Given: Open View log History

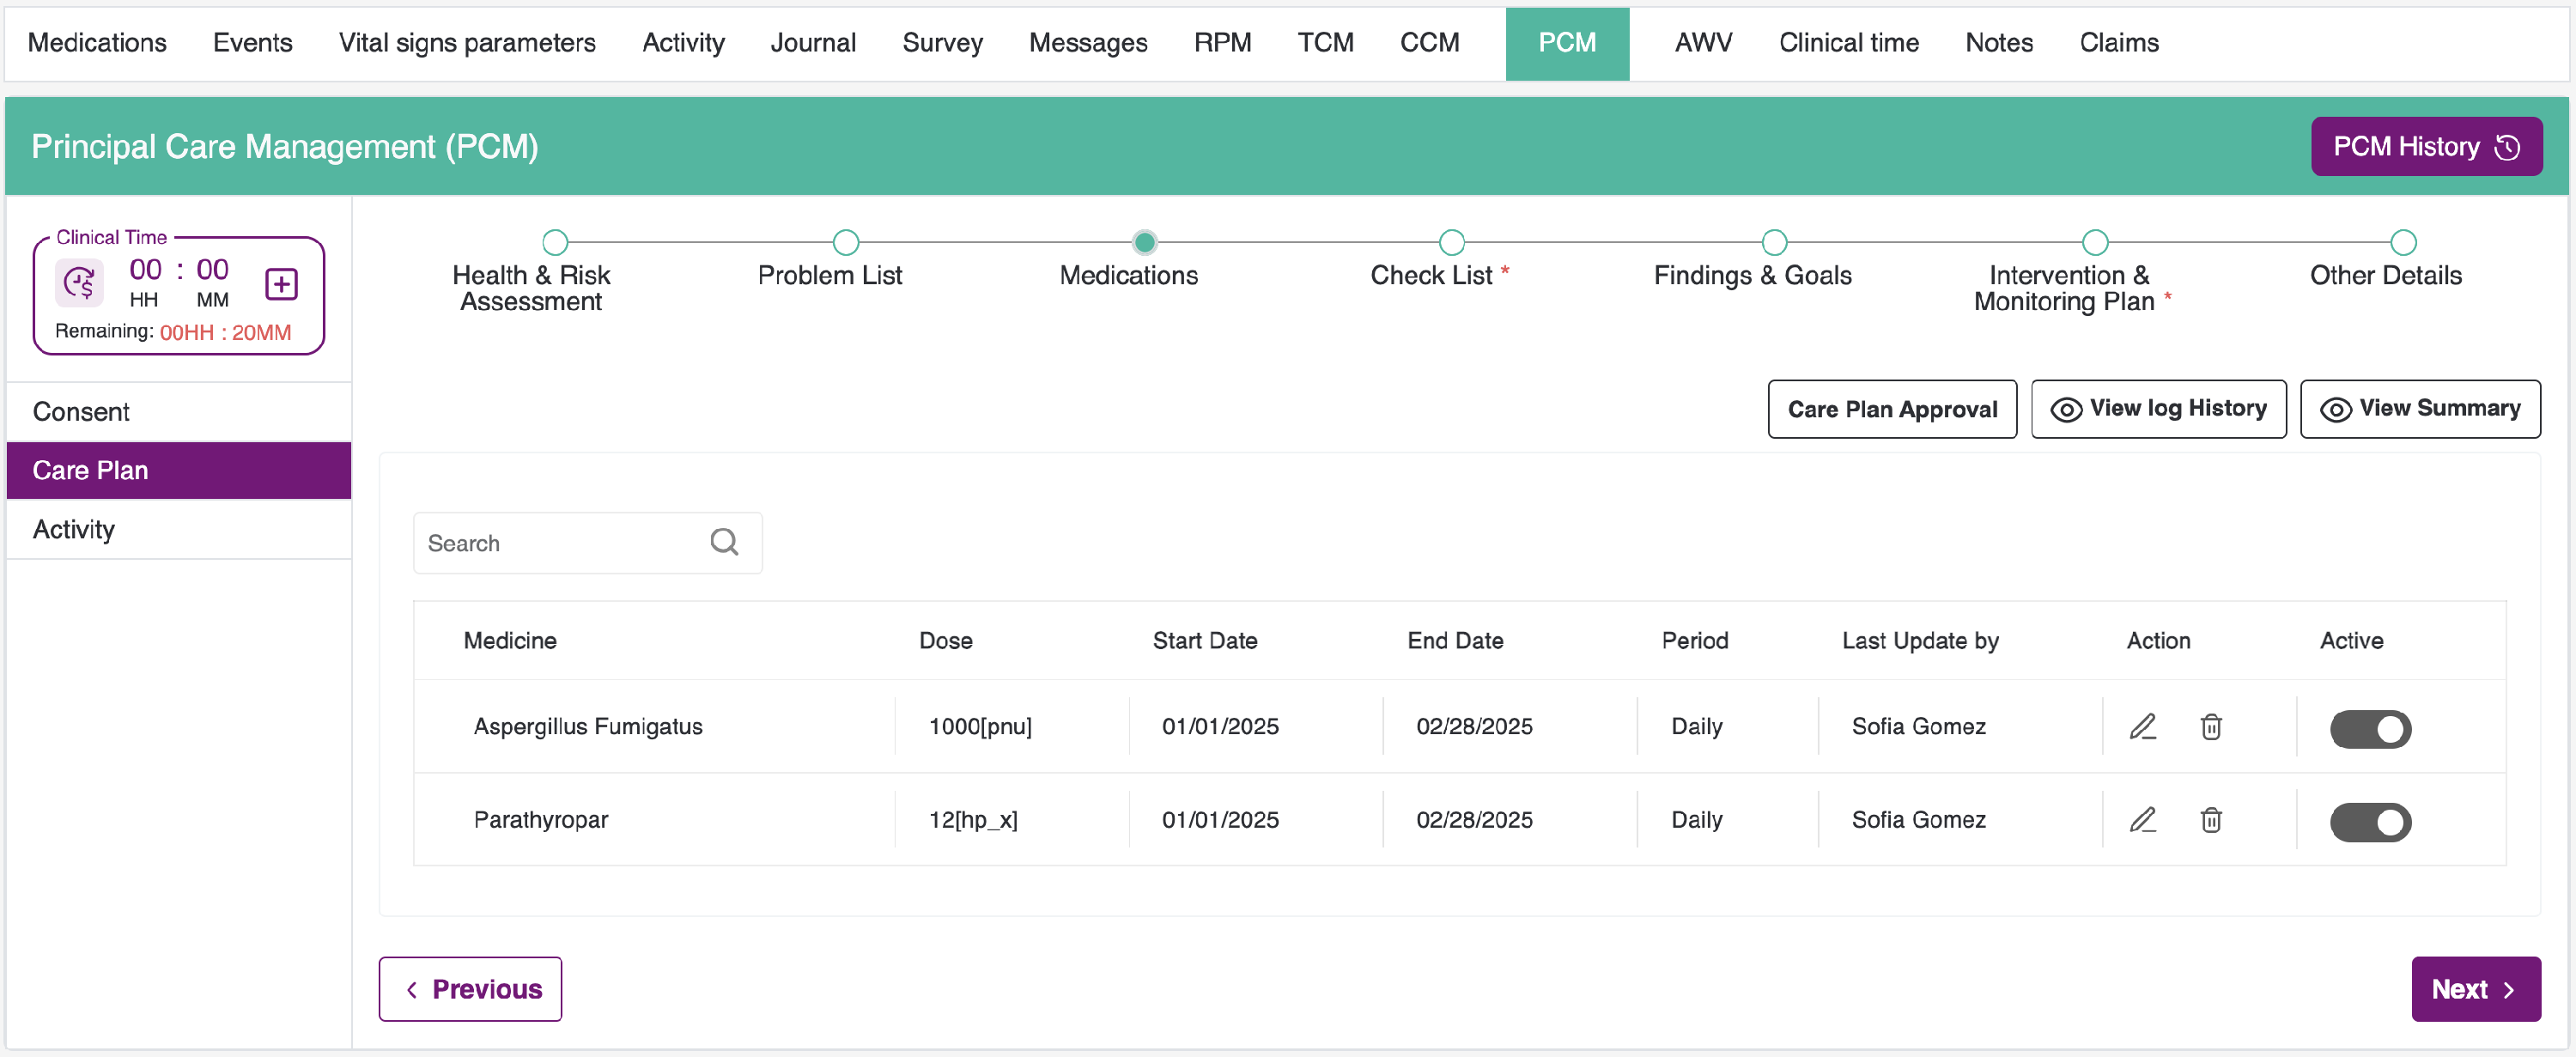Looking at the screenshot, I should (x=2158, y=409).
